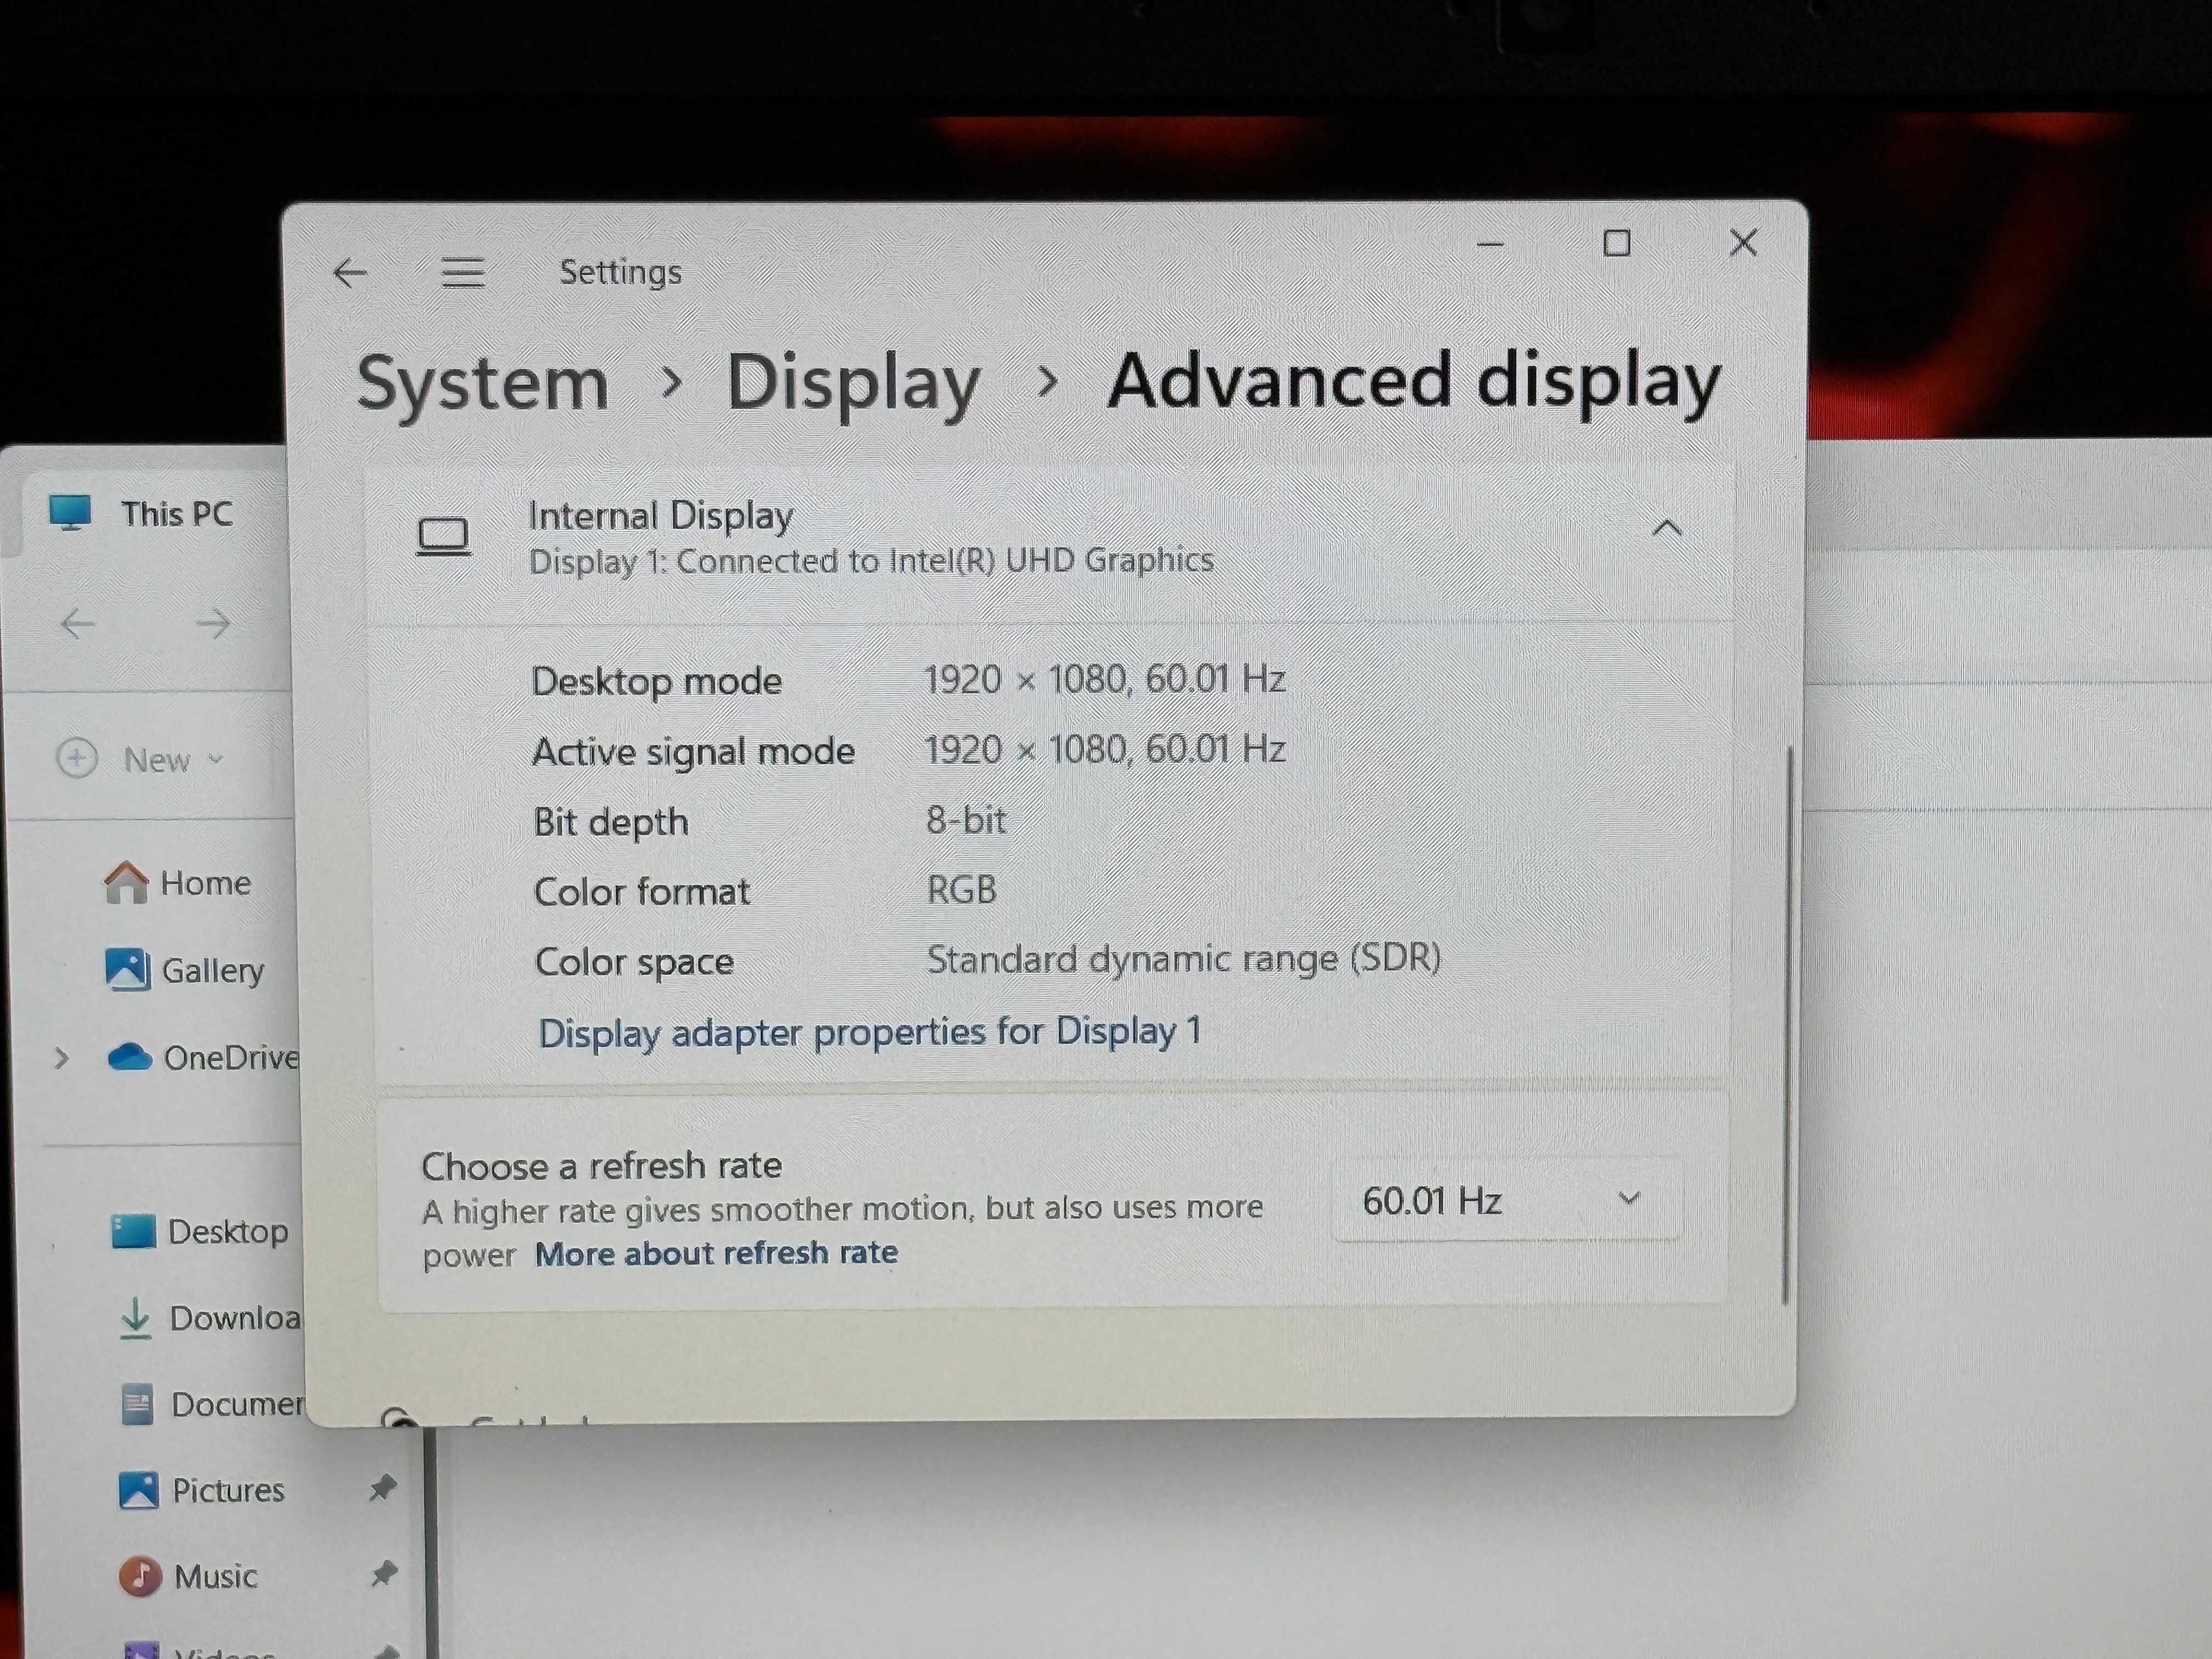Viewport: 2212px width, 1659px height.
Task: Minimize the Settings window
Action: [1491, 244]
